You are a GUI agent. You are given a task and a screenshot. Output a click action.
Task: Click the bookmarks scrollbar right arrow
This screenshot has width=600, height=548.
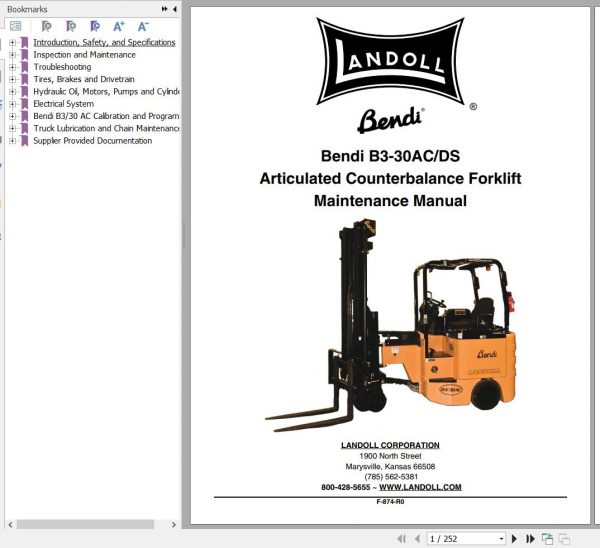point(174,525)
